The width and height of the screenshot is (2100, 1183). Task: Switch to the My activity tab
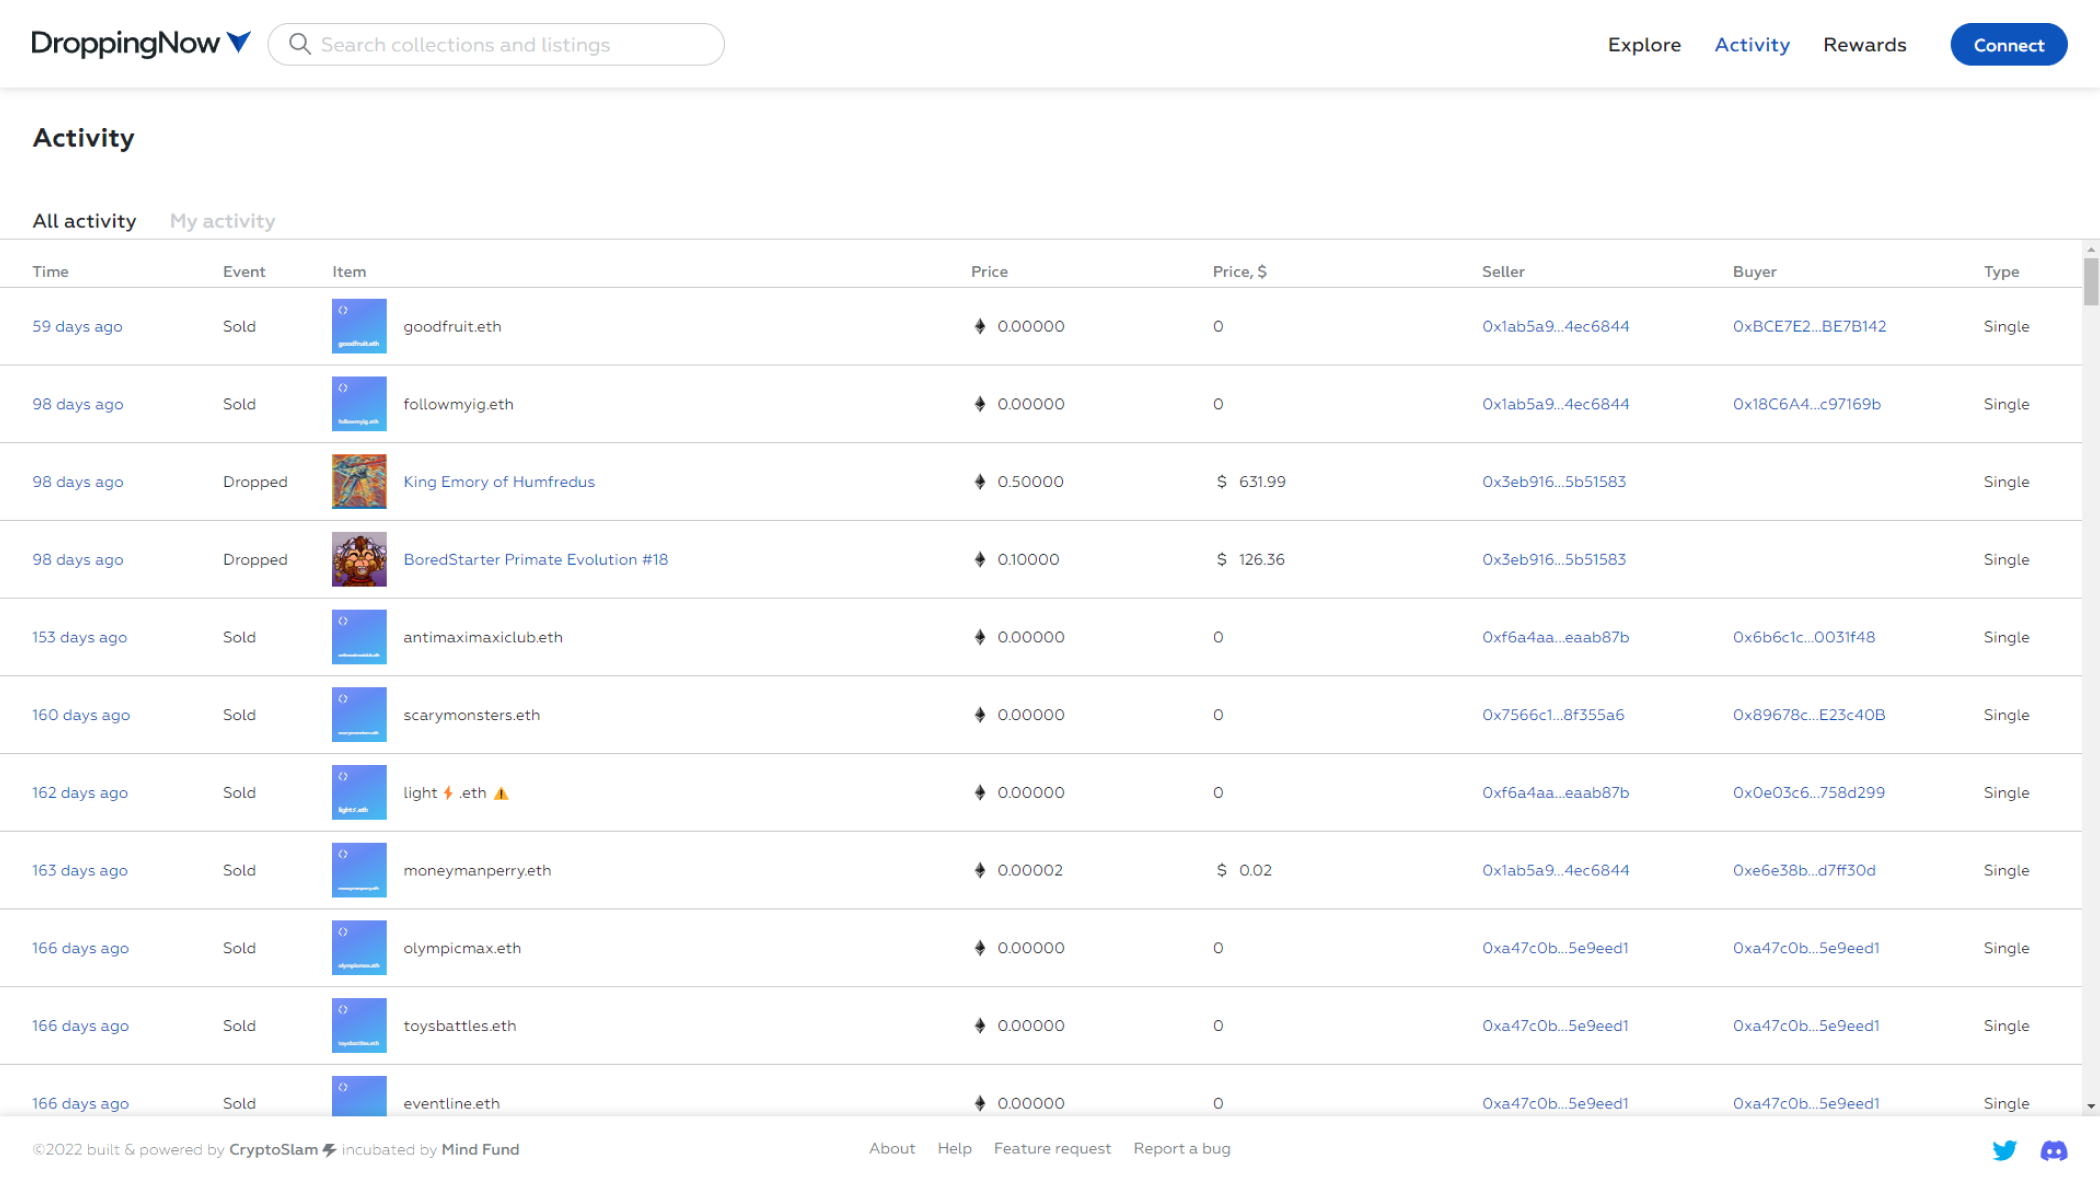click(x=222, y=221)
